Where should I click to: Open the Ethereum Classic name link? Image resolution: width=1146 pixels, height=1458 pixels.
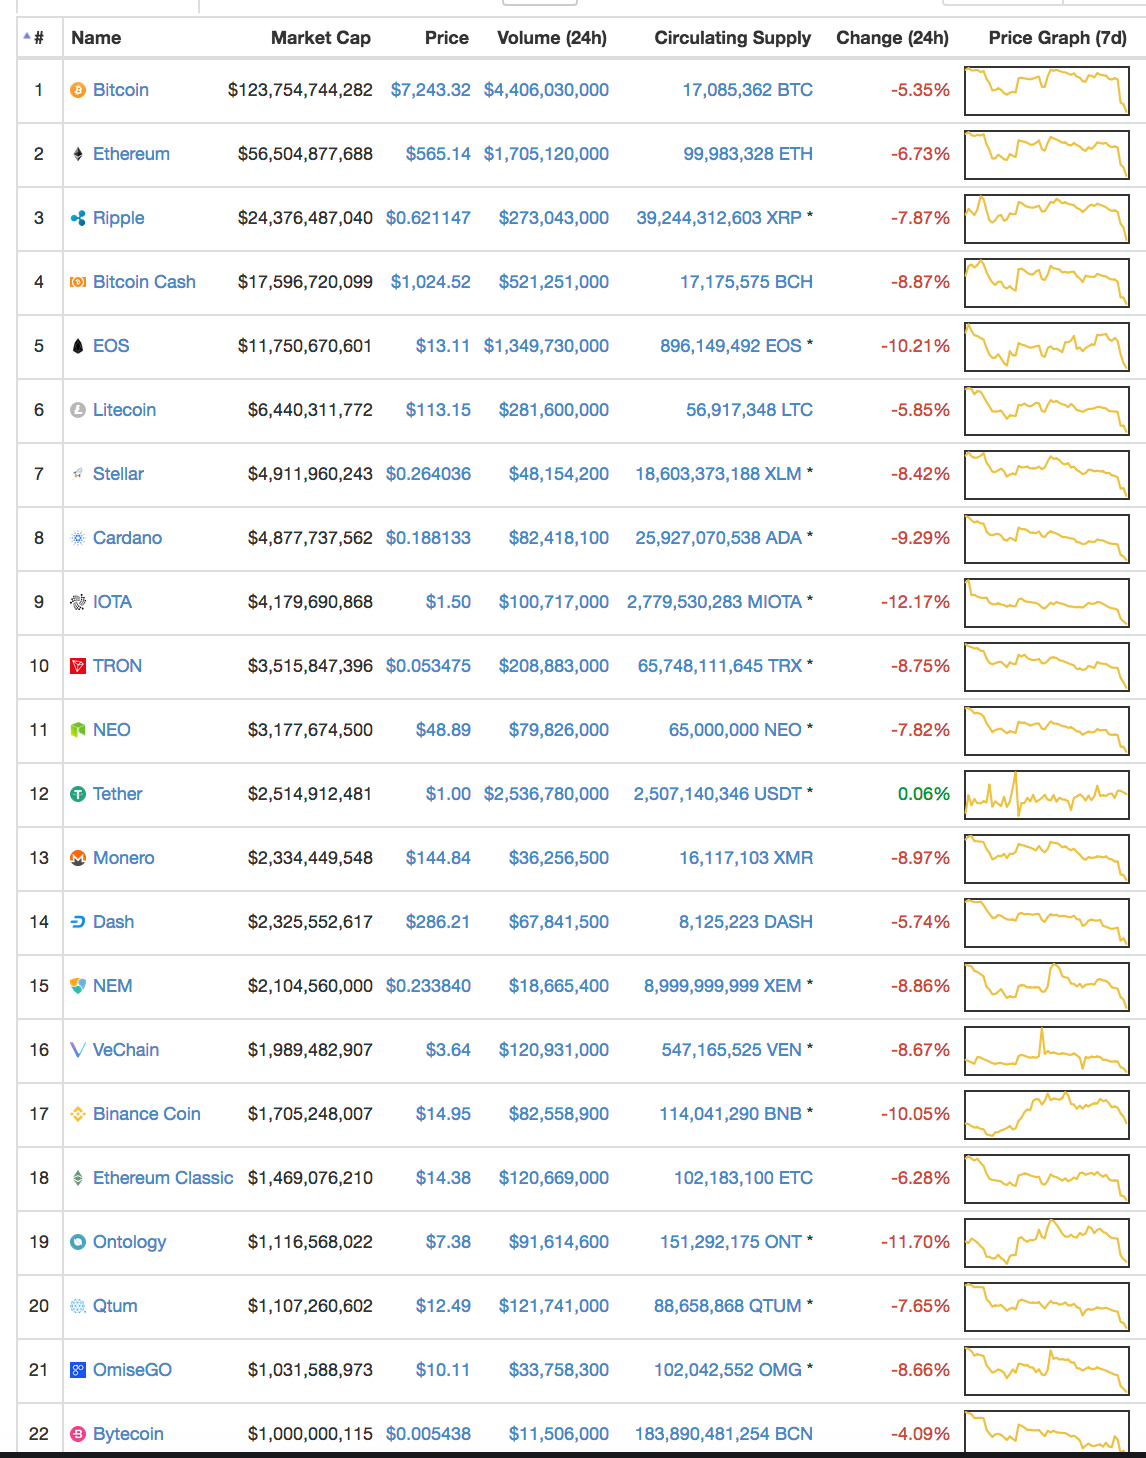point(163,1178)
